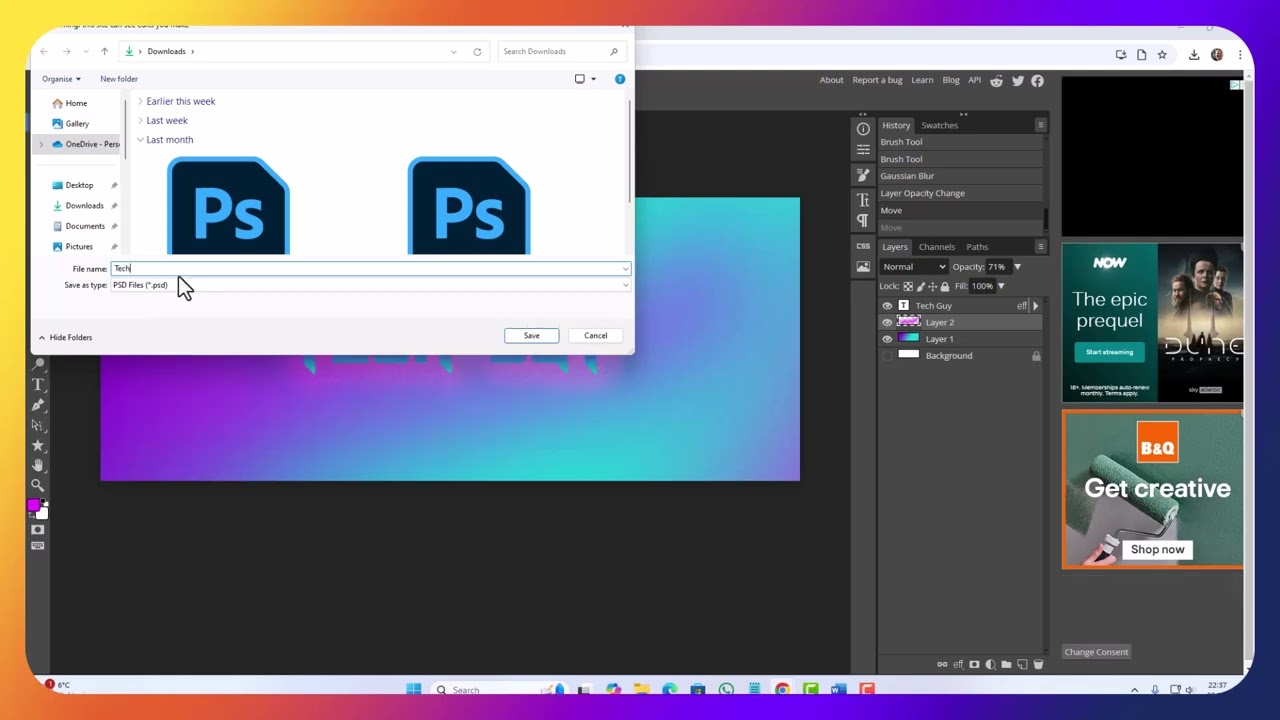The width and height of the screenshot is (1280, 720).
Task: Add a new folder in Layers panel footer
Action: [1006, 664]
